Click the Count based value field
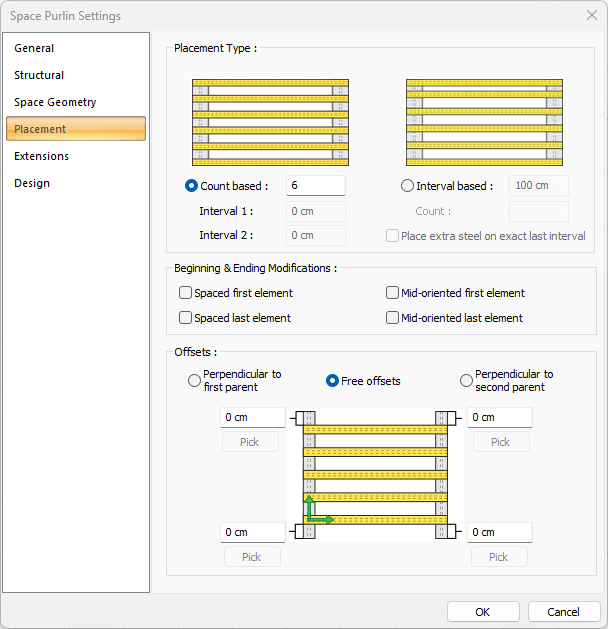The image size is (608, 629). (315, 186)
